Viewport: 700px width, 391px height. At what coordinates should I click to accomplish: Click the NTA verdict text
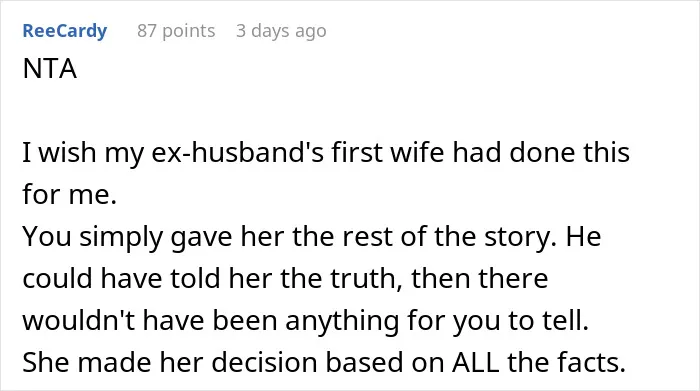pyautogui.click(x=50, y=69)
